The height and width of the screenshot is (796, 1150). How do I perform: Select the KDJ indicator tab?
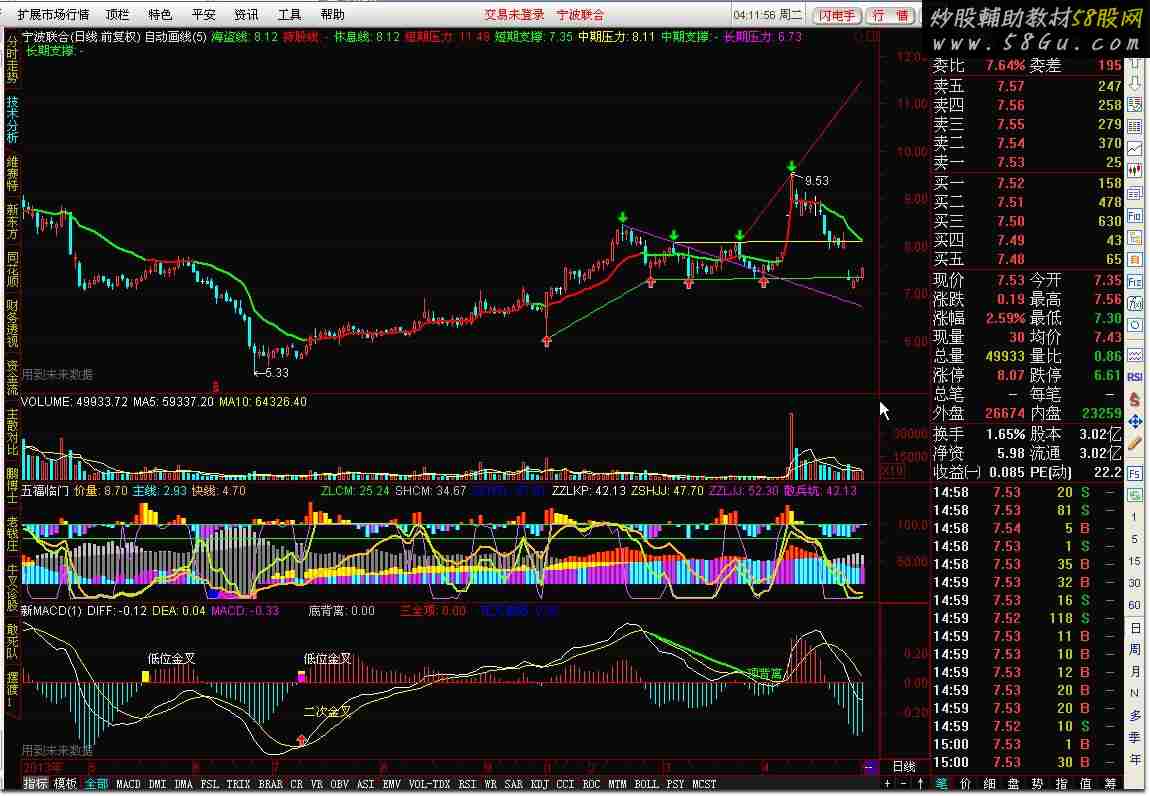pyautogui.click(x=539, y=784)
